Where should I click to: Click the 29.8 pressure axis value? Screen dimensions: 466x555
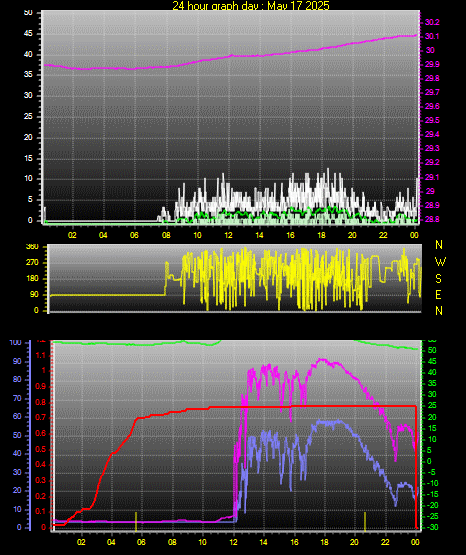[432, 78]
